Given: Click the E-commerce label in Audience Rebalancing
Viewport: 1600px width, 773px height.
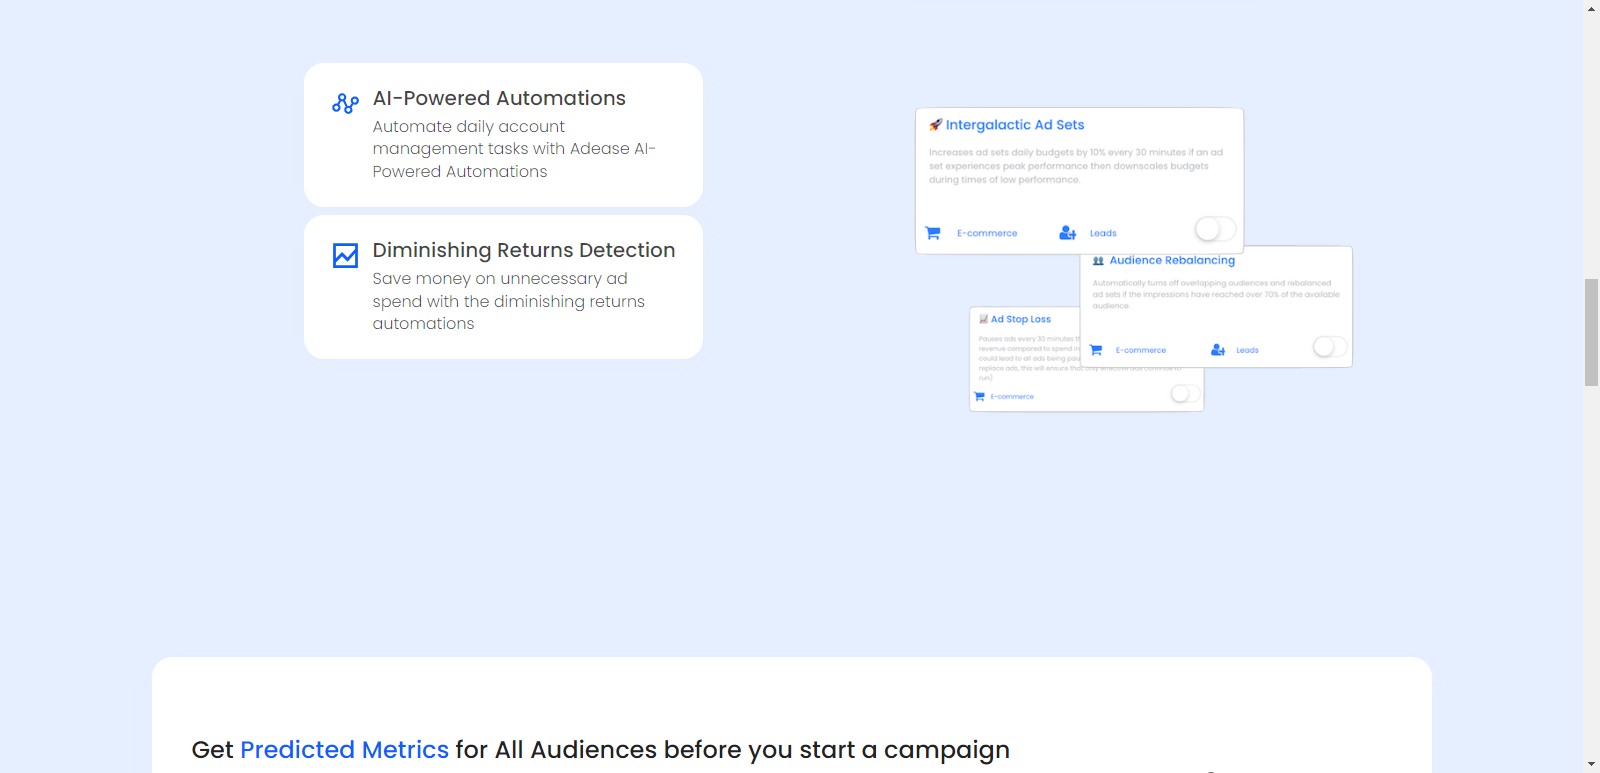Looking at the screenshot, I should (1141, 350).
